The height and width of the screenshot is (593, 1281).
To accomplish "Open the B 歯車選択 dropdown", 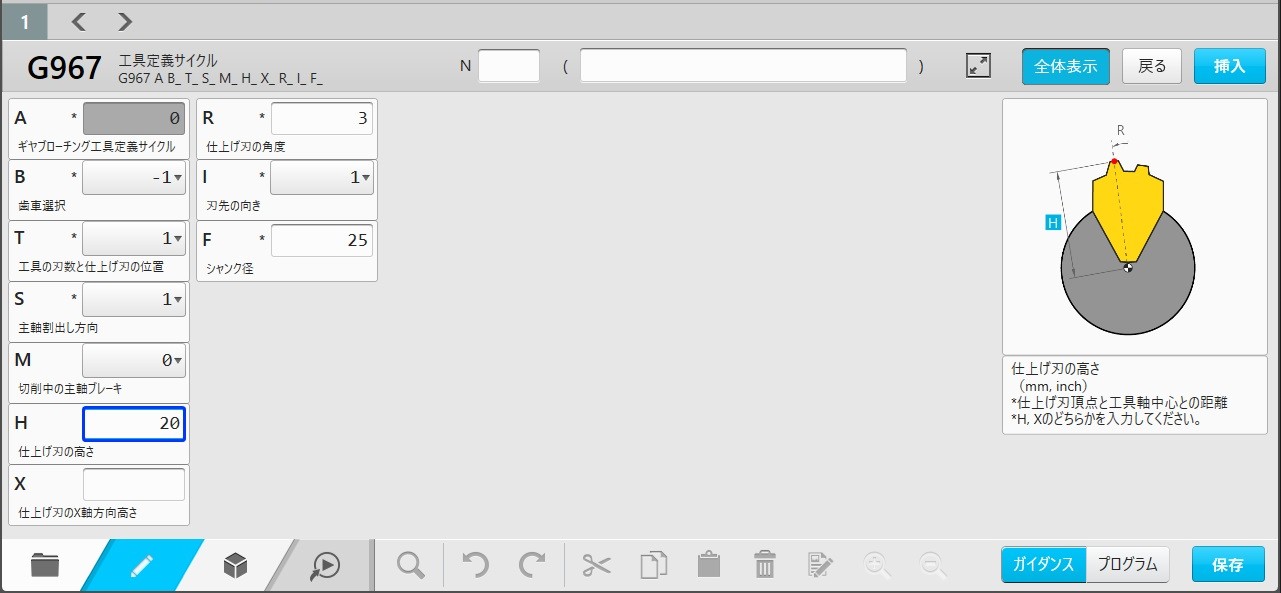I will [x=134, y=178].
